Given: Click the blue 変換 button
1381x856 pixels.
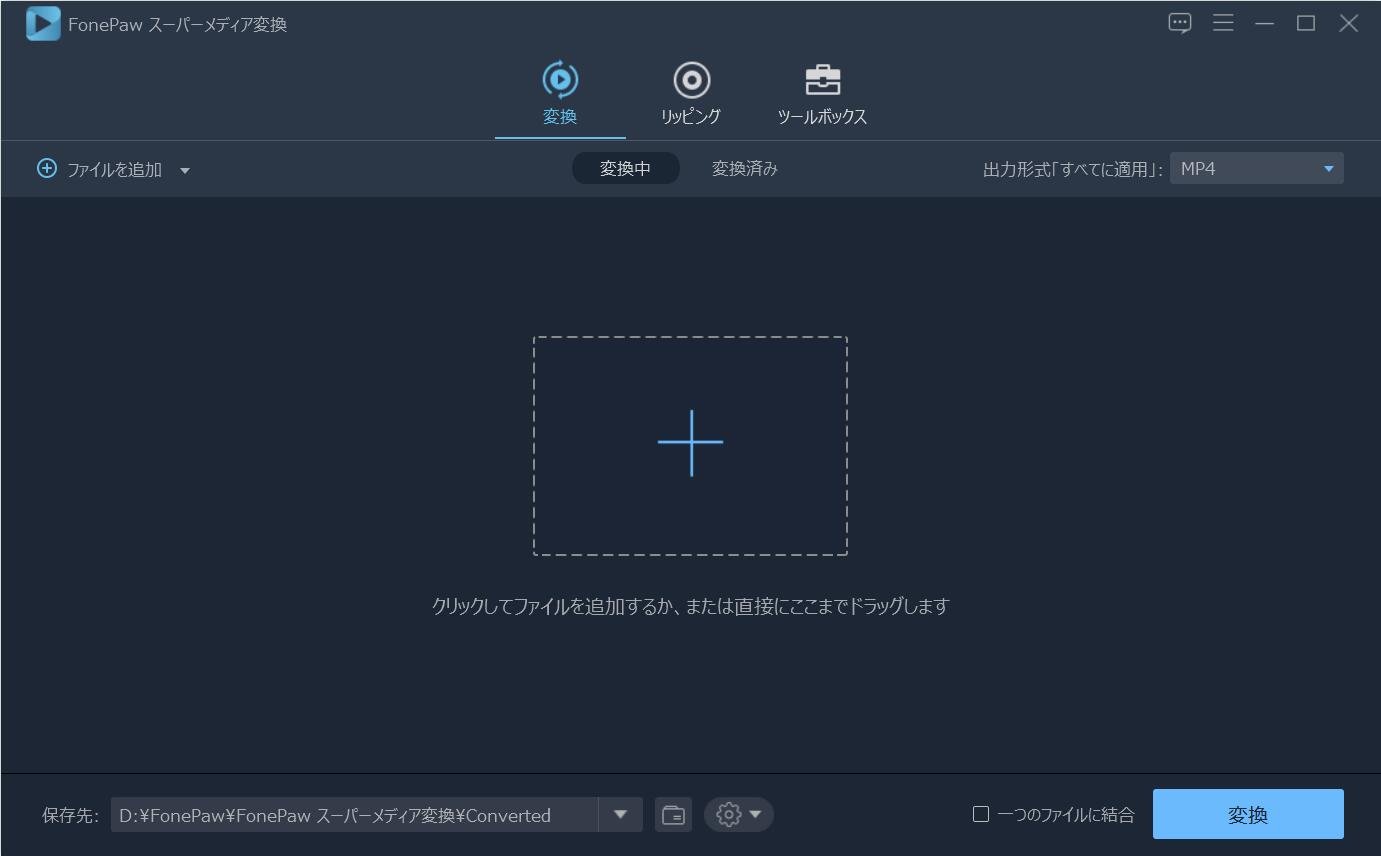Looking at the screenshot, I should (1248, 813).
